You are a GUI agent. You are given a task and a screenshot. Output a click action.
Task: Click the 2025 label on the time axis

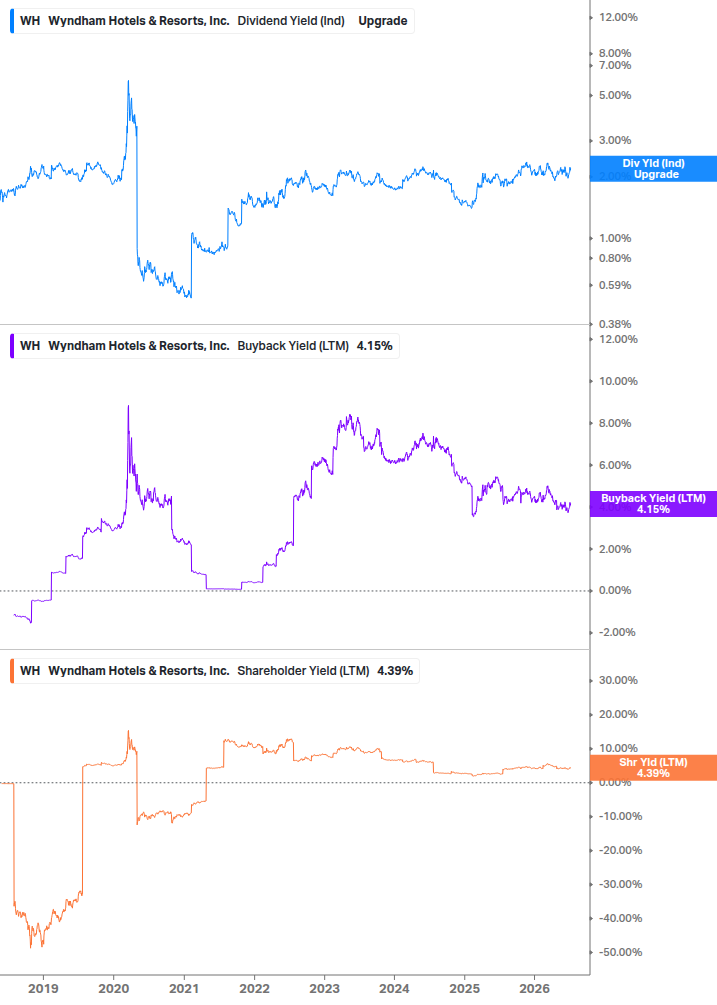pos(465,989)
